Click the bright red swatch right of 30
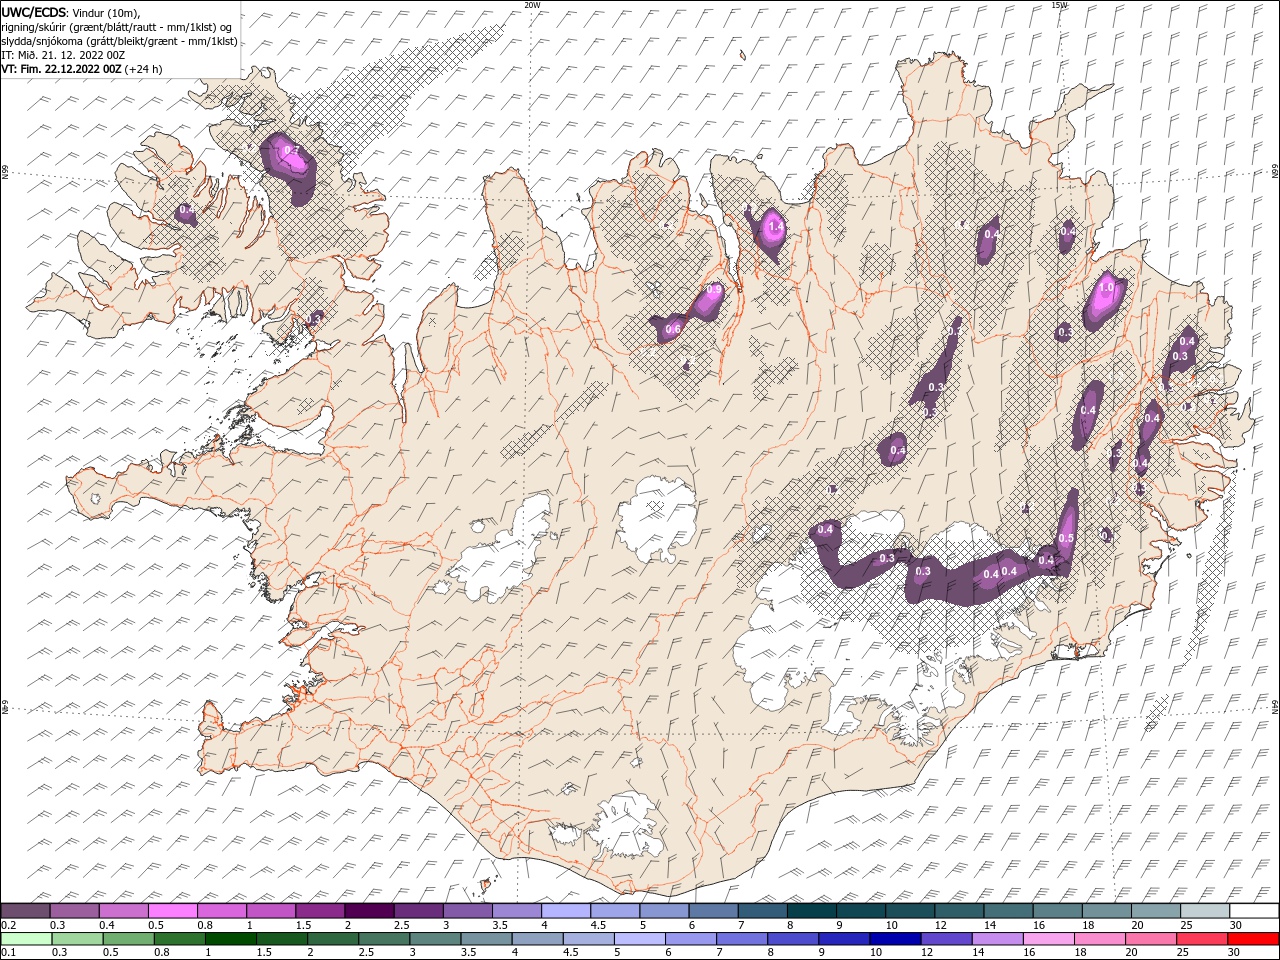 1252,938
